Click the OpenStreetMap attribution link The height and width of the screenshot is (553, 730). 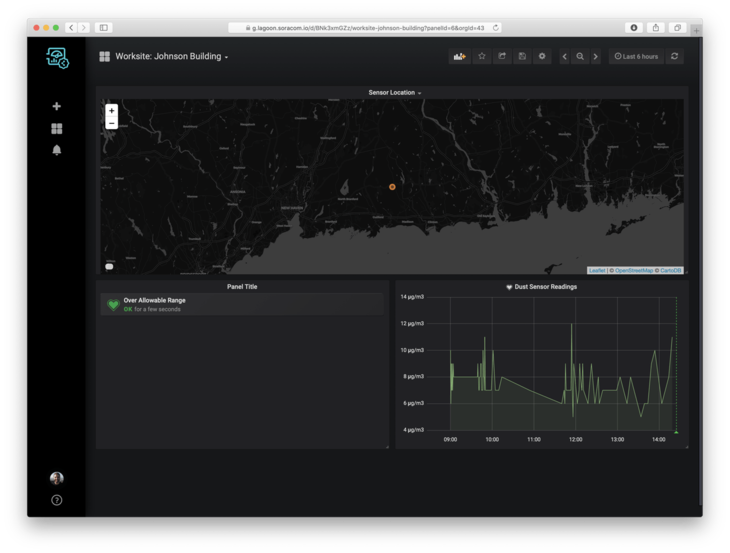[x=633, y=271]
